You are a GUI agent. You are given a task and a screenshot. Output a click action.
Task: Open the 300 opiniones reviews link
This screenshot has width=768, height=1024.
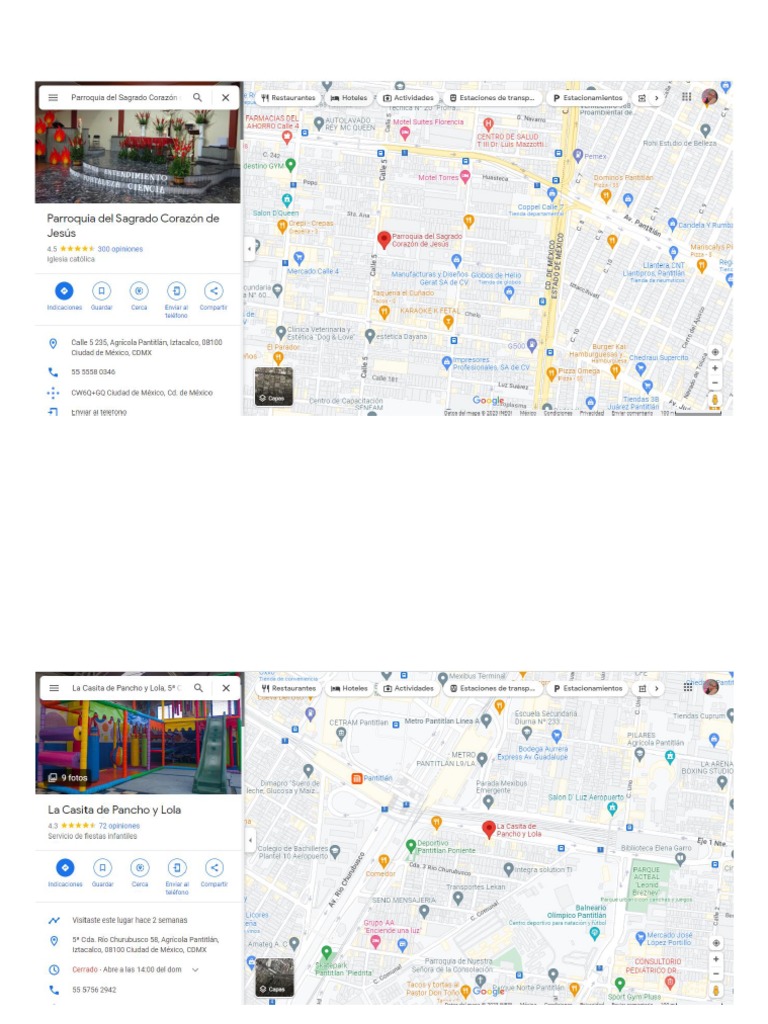tap(120, 249)
